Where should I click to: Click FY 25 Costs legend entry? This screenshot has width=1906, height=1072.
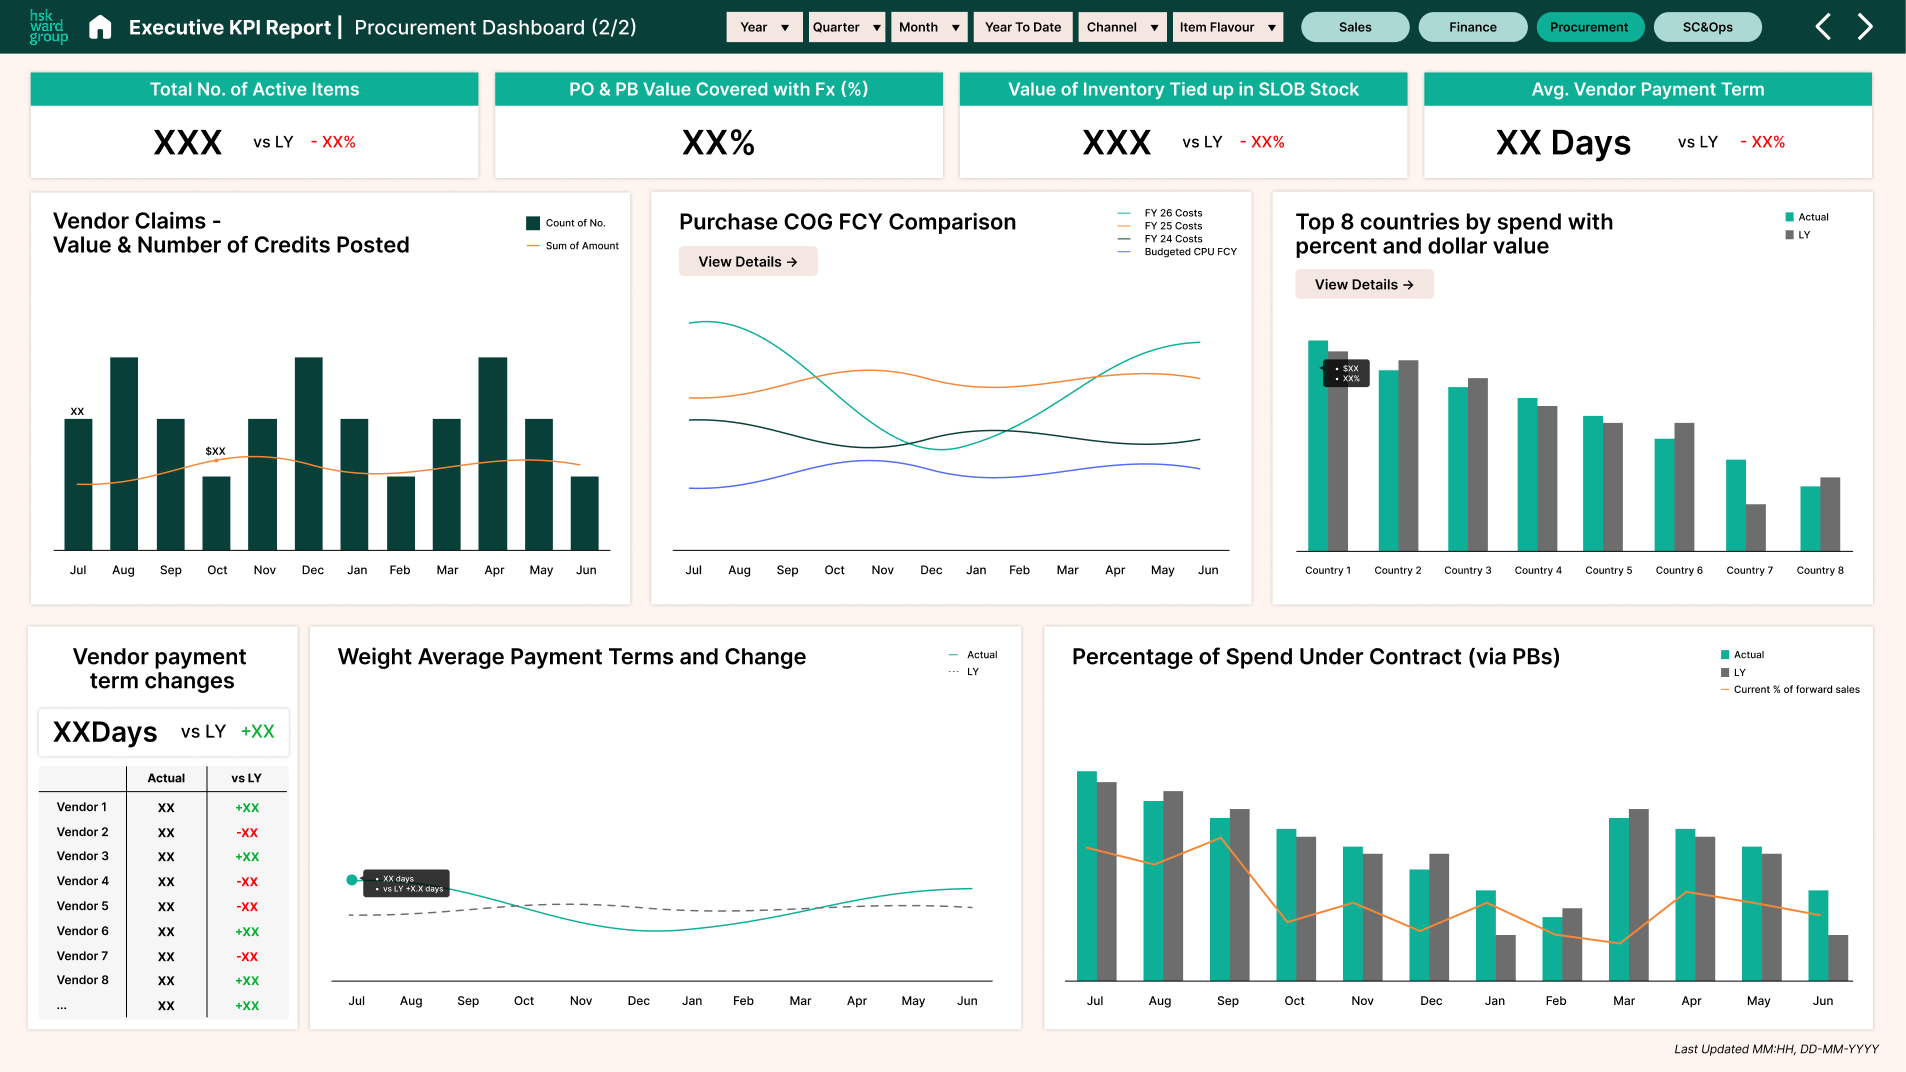(x=1160, y=226)
